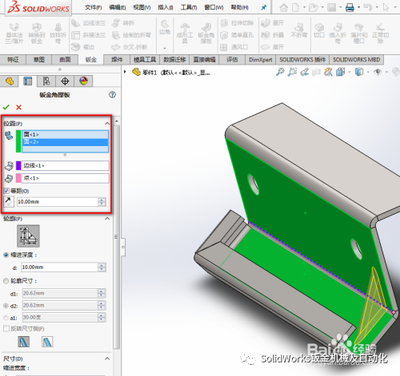400x376 pixels.
Task: Click the supporting faces selection icon
Action: [9, 135]
